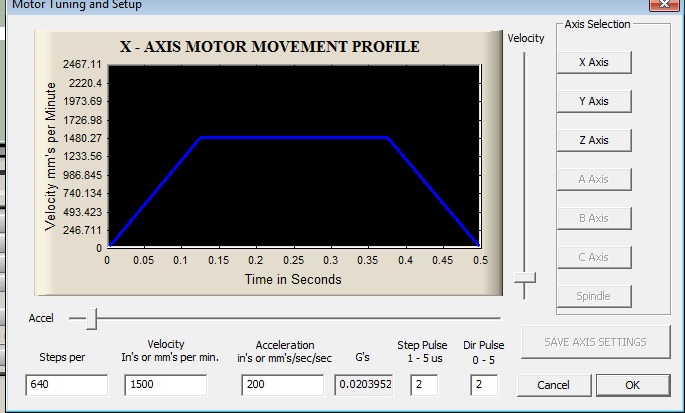Cancel the motor tuning dialog
The height and width of the screenshot is (413, 685).
(x=554, y=385)
